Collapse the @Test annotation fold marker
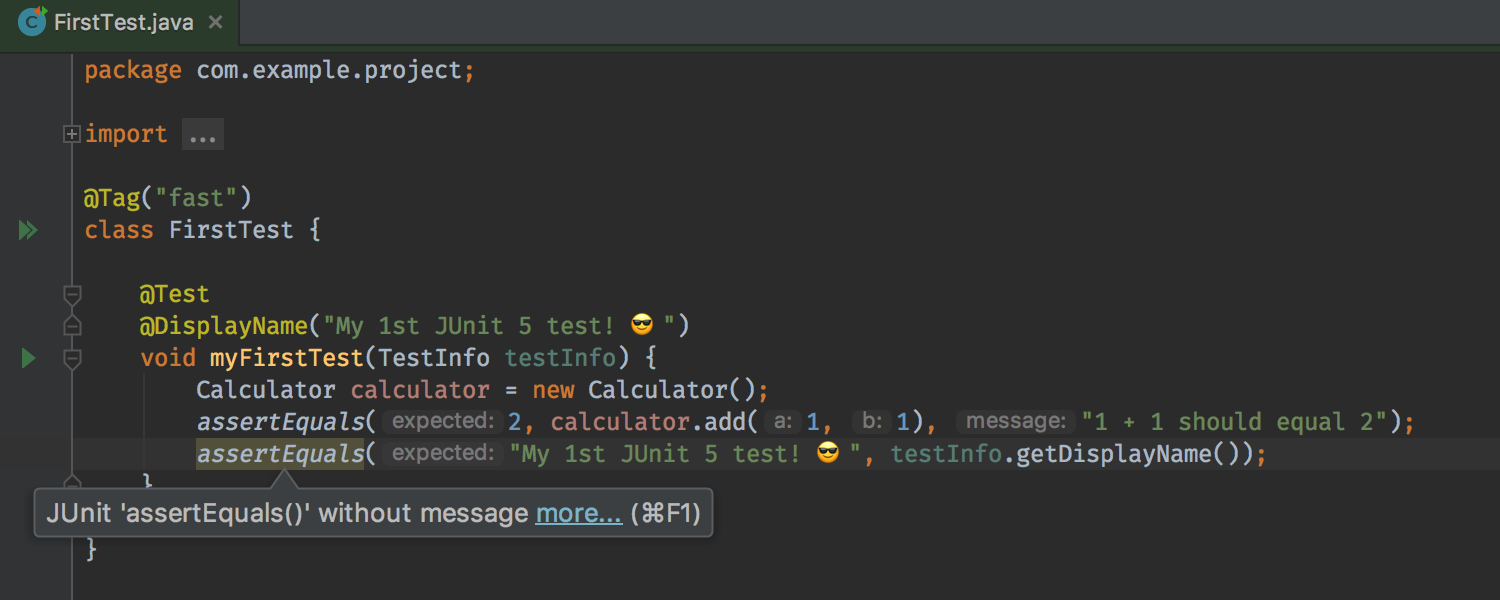The width and height of the screenshot is (1500, 600). [72, 294]
